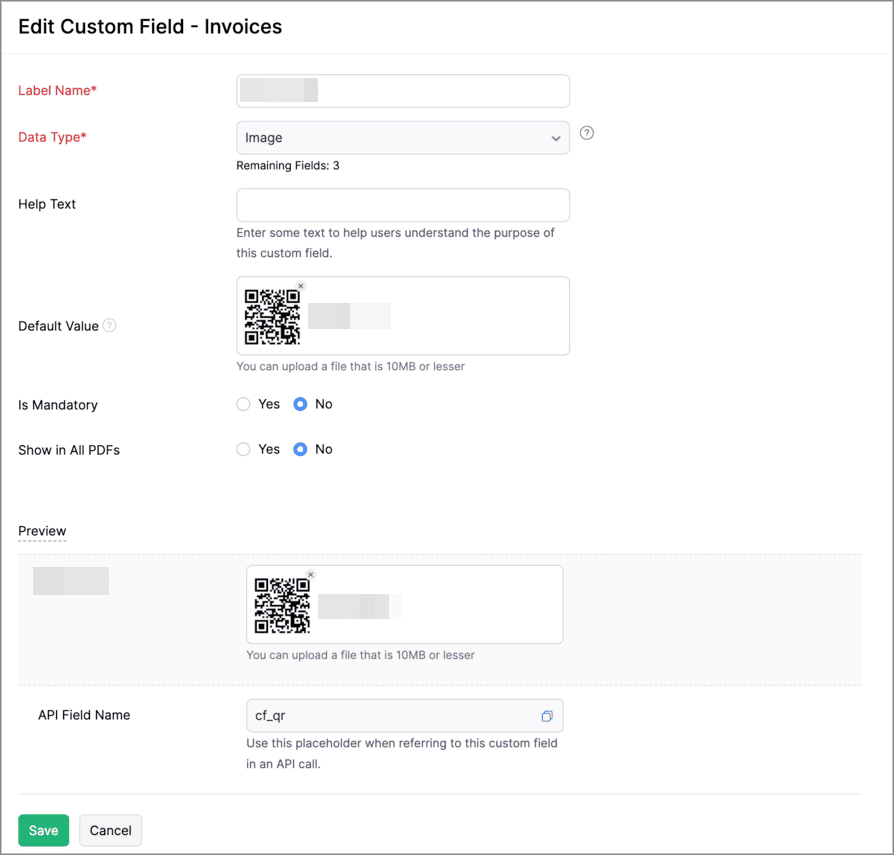Click the Help Text input field

[403, 205]
